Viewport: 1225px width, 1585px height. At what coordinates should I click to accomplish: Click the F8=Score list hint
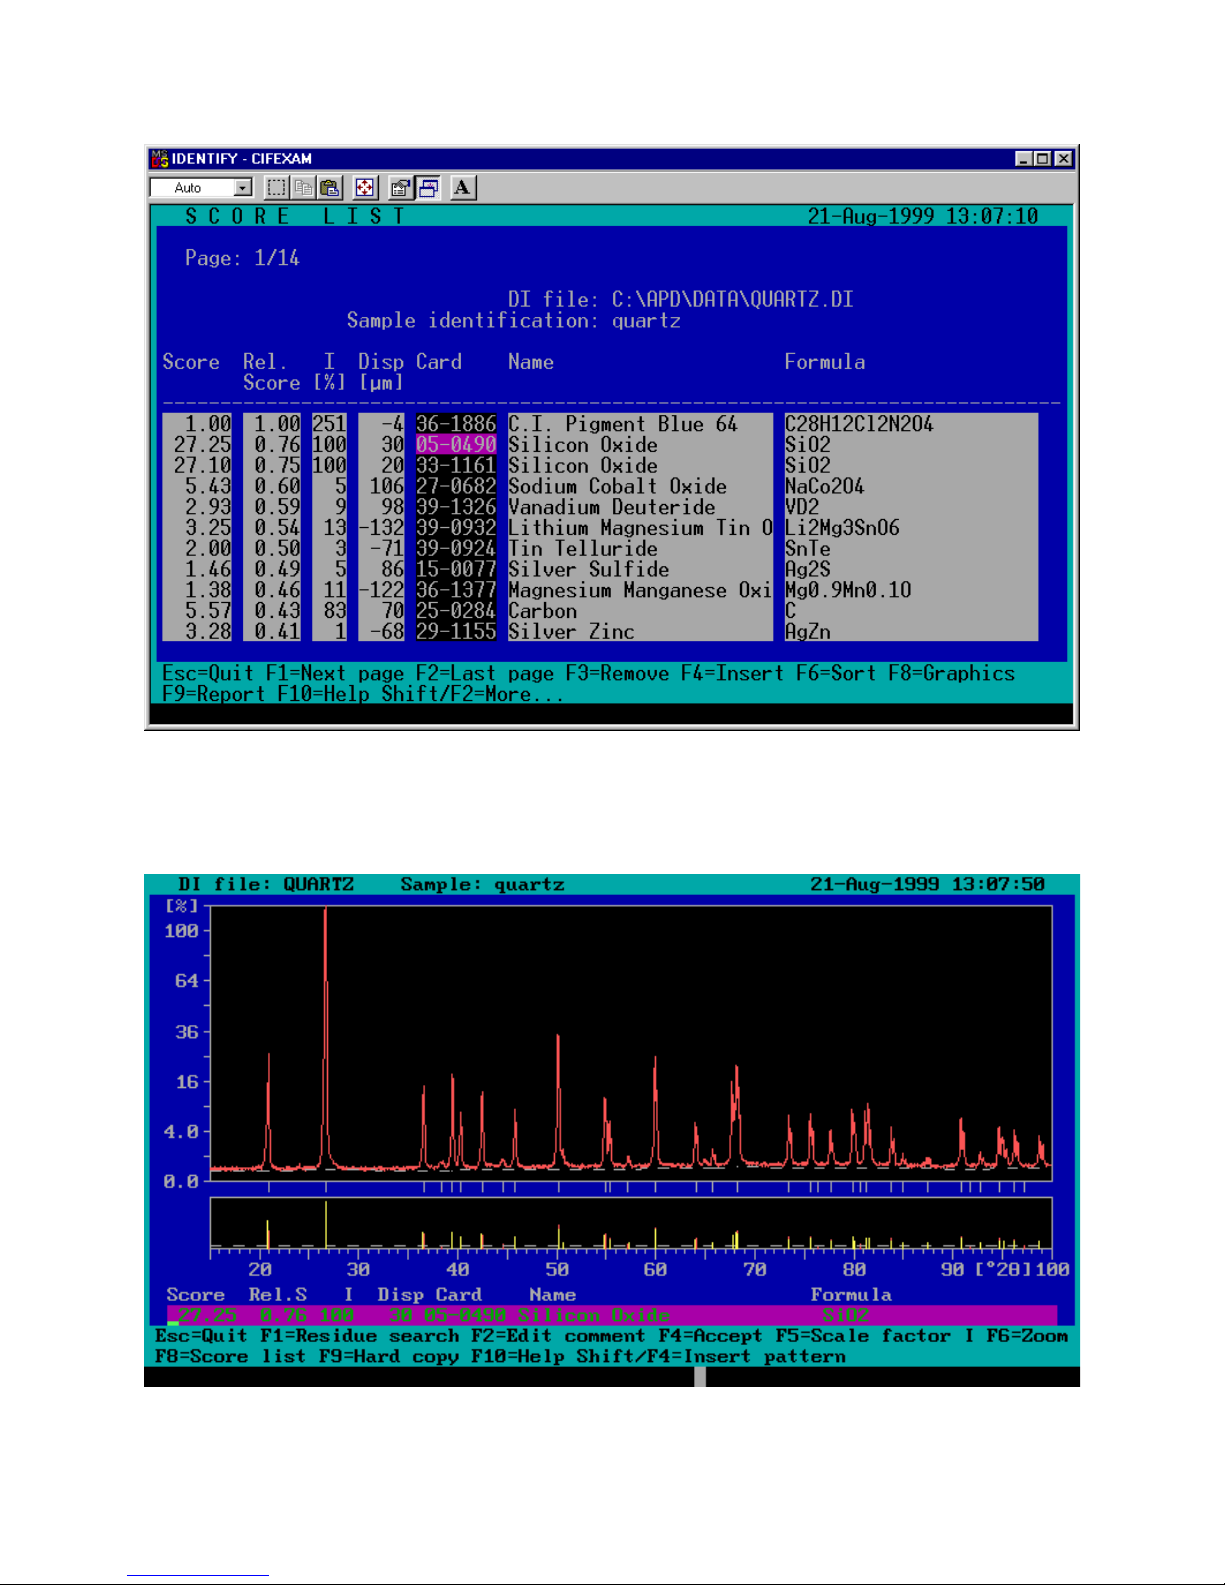pos(231,1357)
